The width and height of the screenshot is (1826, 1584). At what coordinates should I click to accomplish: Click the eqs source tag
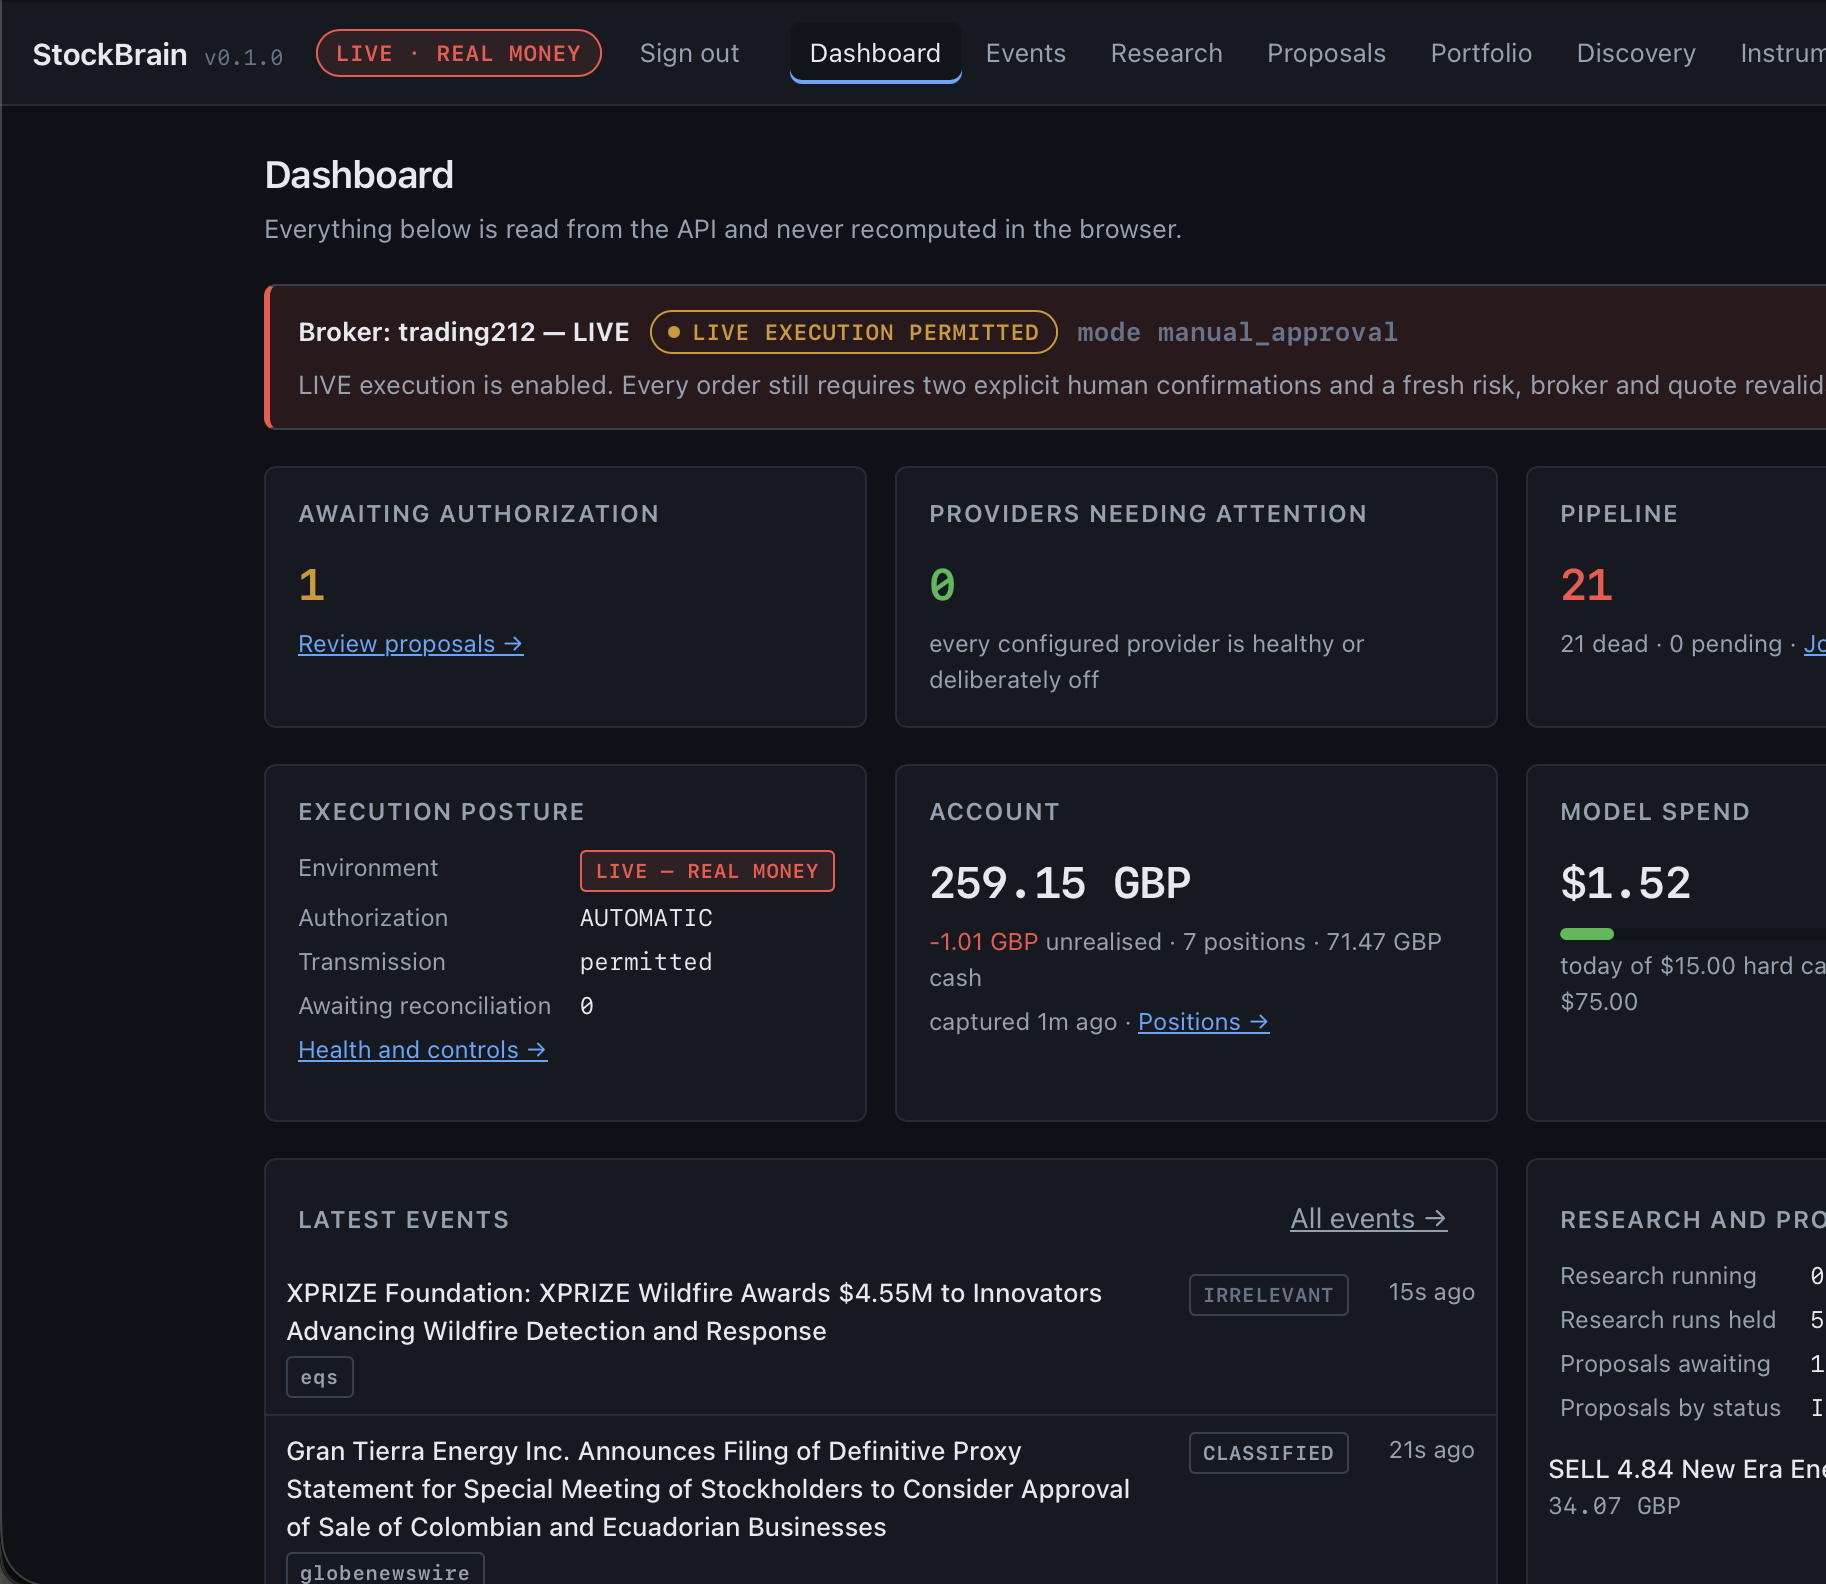tap(319, 1377)
